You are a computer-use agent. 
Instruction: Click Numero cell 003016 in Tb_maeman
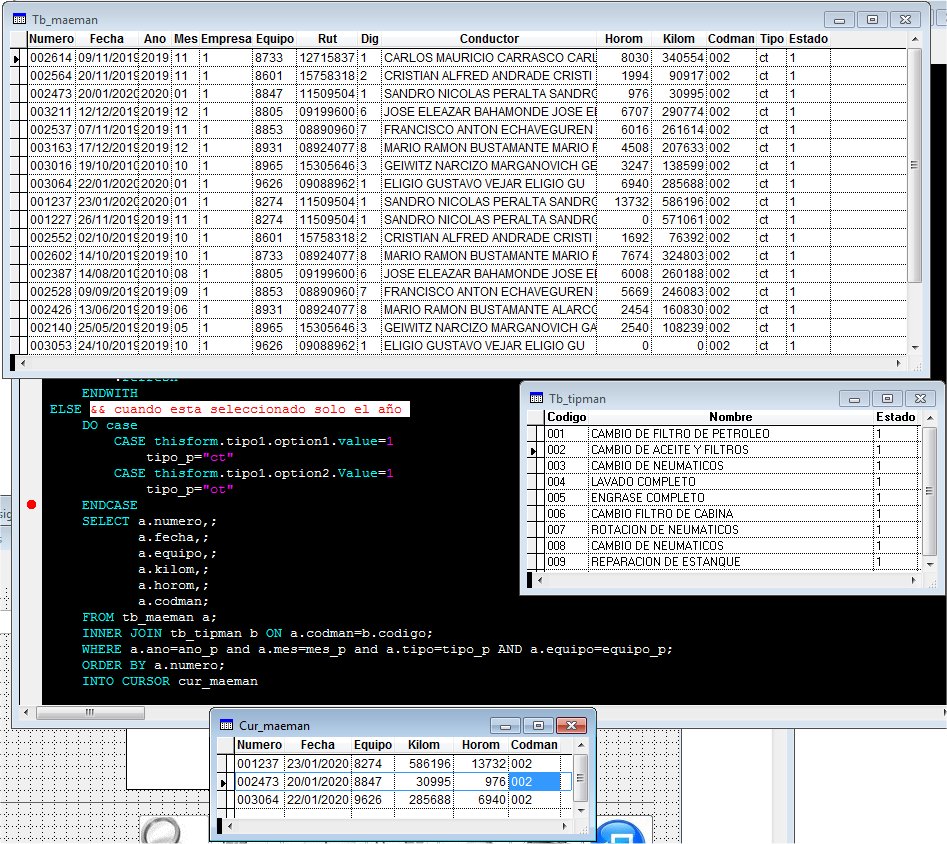coord(51,166)
